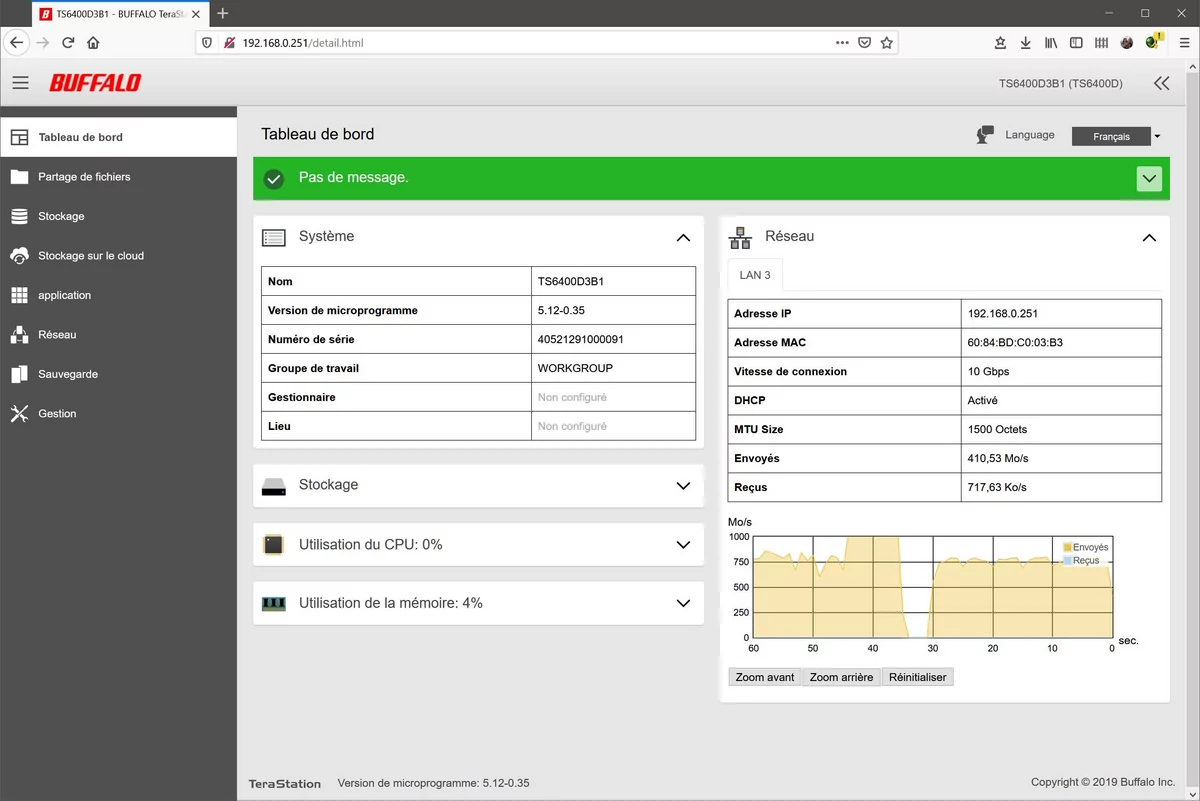The width and height of the screenshot is (1200, 801).
Task: Open the Downloads arrow icon
Action: click(x=1025, y=43)
